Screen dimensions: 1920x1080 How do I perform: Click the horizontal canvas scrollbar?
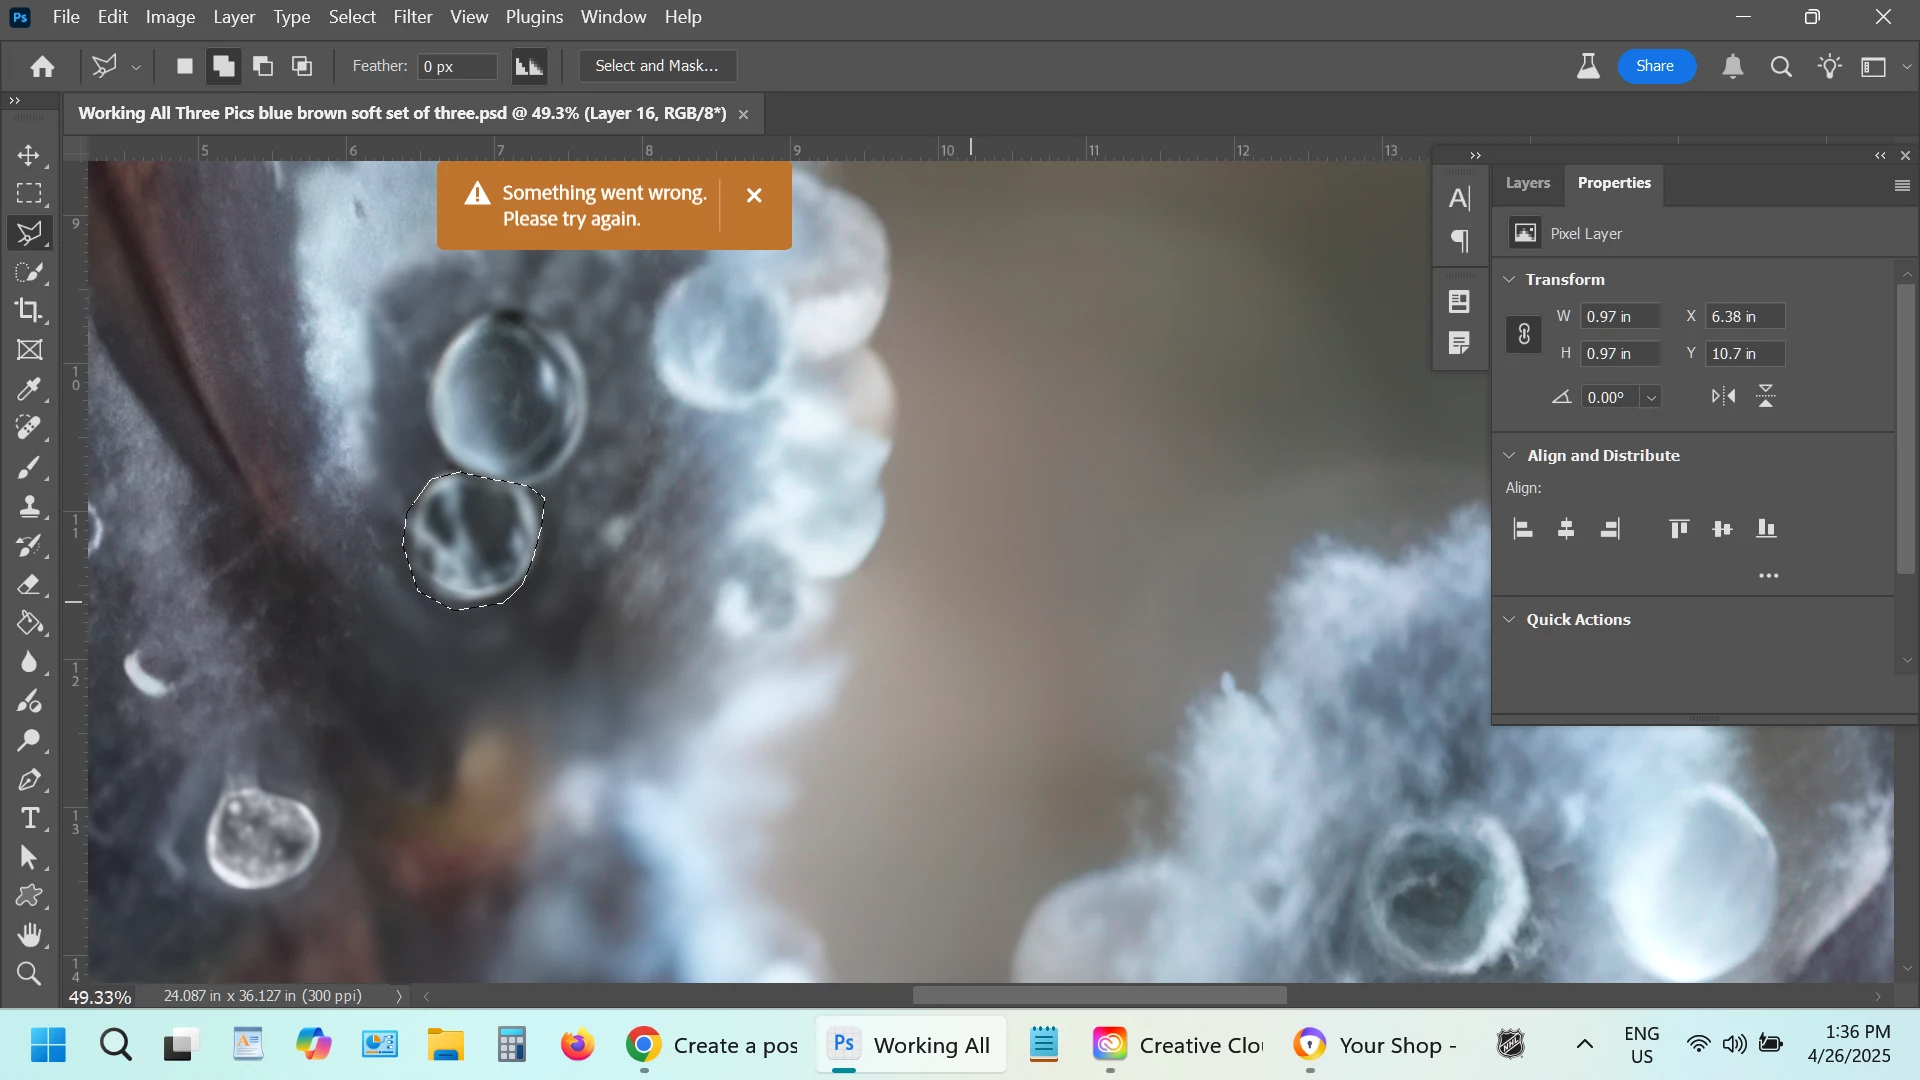(1100, 996)
